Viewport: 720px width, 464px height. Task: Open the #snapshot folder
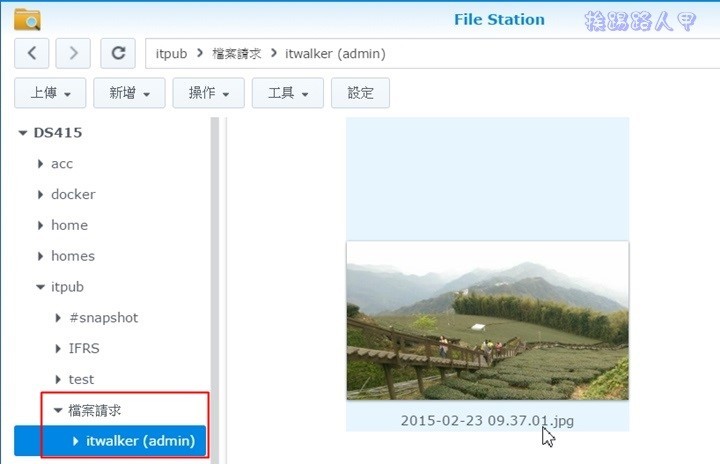[x=103, y=318]
